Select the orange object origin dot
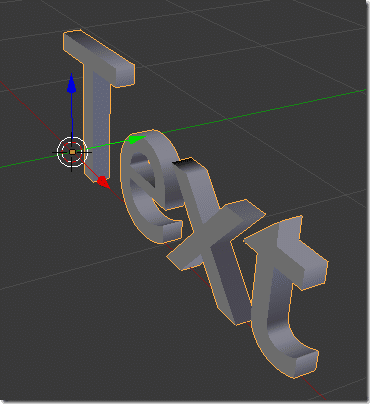The image size is (370, 404). coord(72,152)
